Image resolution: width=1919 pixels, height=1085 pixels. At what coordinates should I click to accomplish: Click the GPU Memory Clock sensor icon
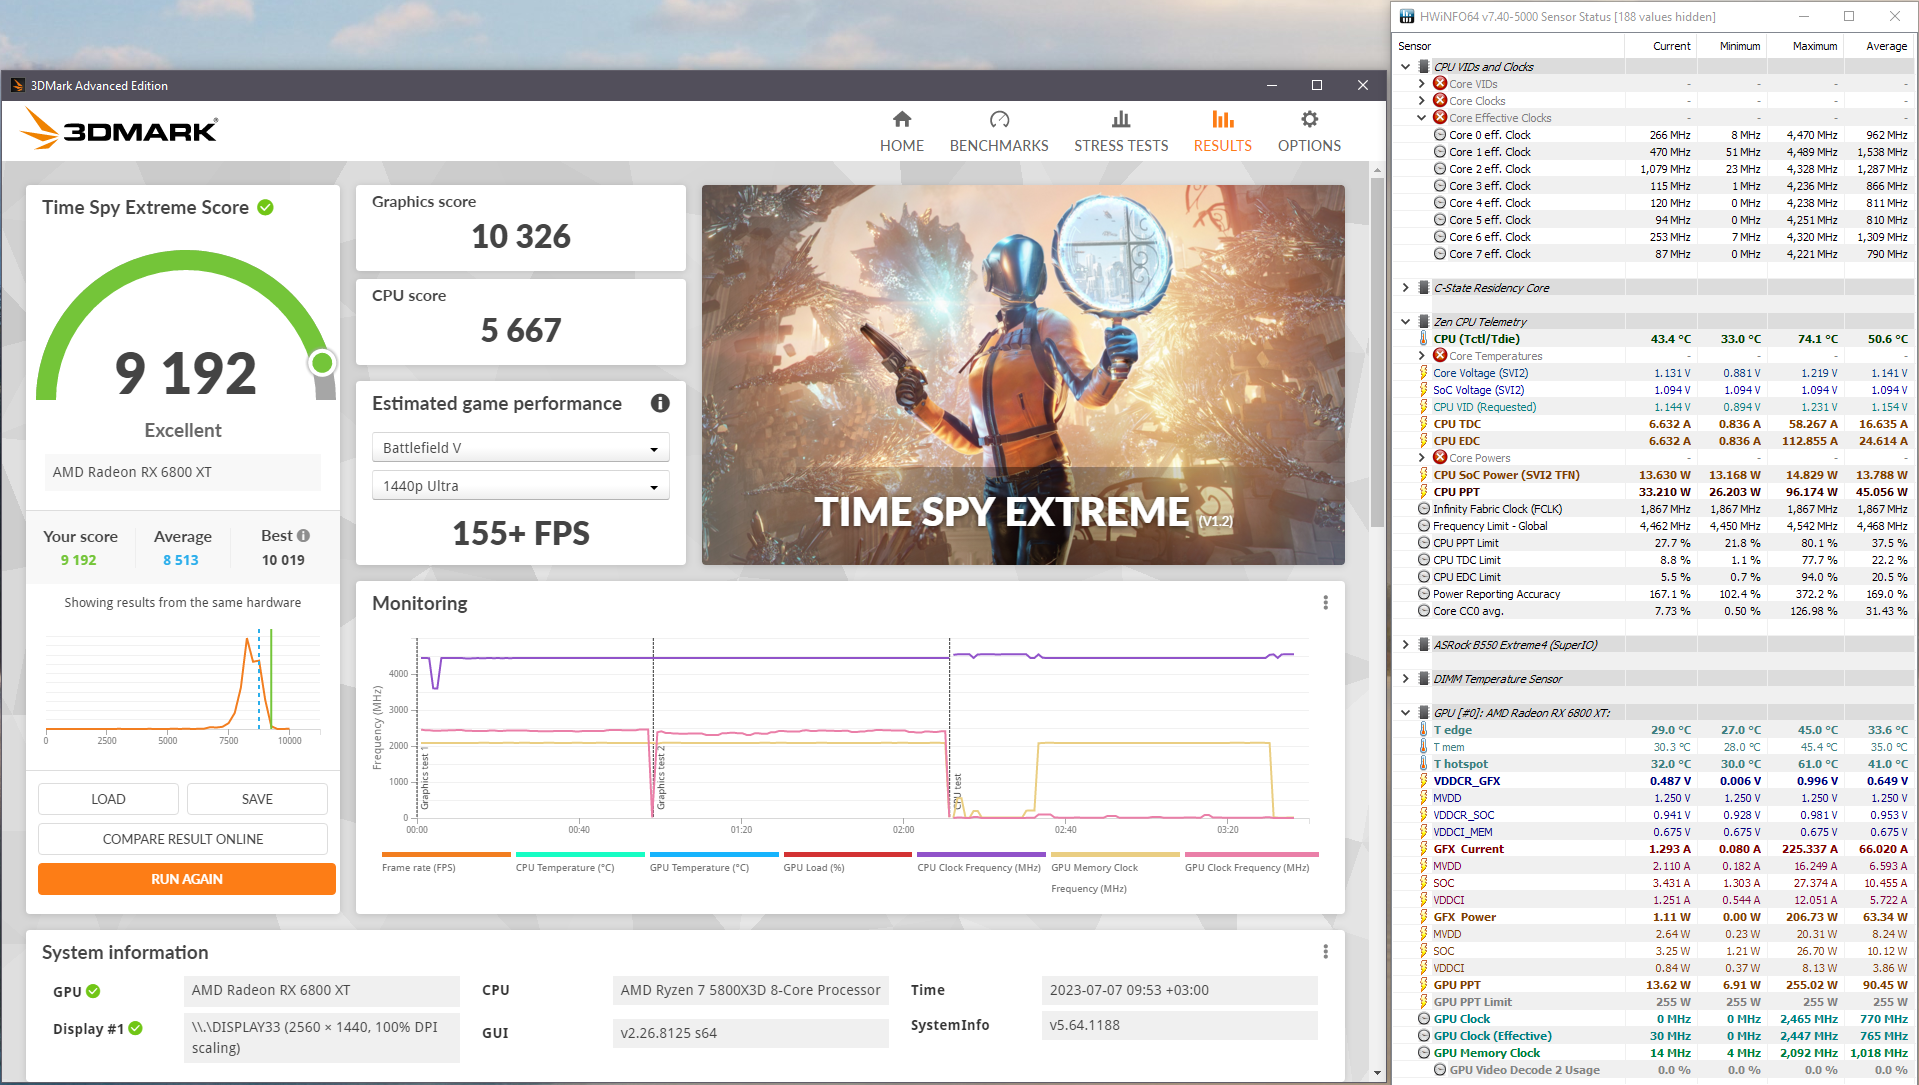pos(1424,1053)
